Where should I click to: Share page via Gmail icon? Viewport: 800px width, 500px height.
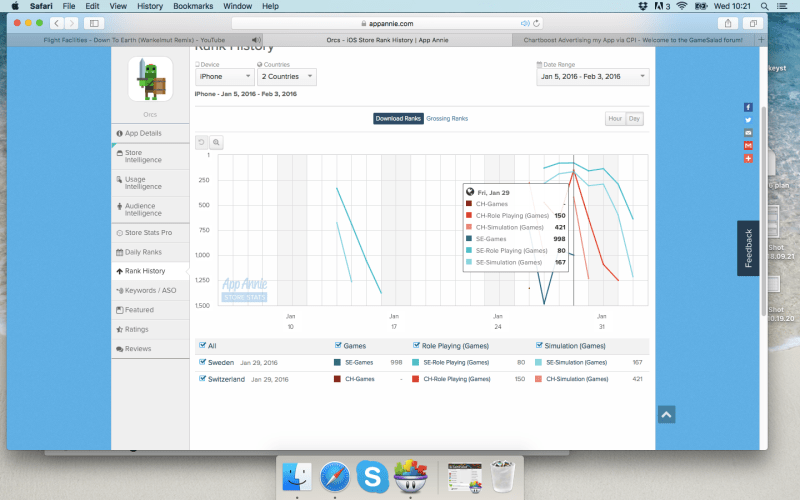coord(748,145)
